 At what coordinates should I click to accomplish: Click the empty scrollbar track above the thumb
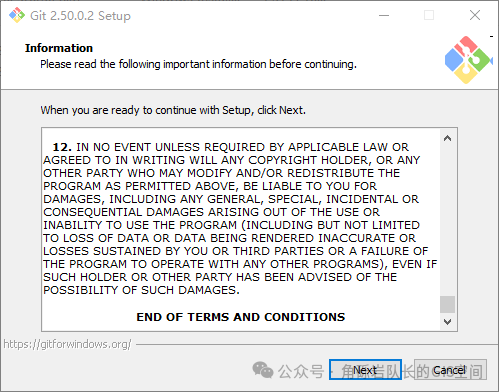pyautogui.click(x=447, y=221)
